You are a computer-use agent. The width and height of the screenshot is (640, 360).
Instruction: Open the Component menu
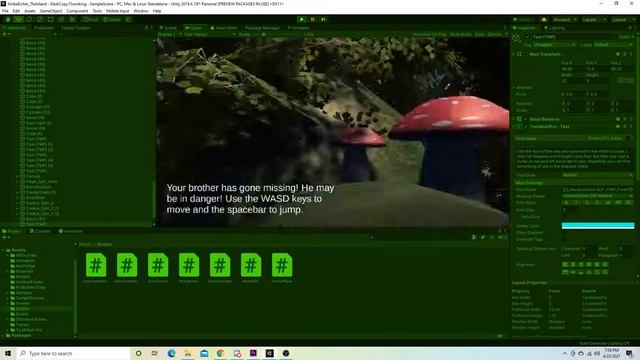[77, 11]
